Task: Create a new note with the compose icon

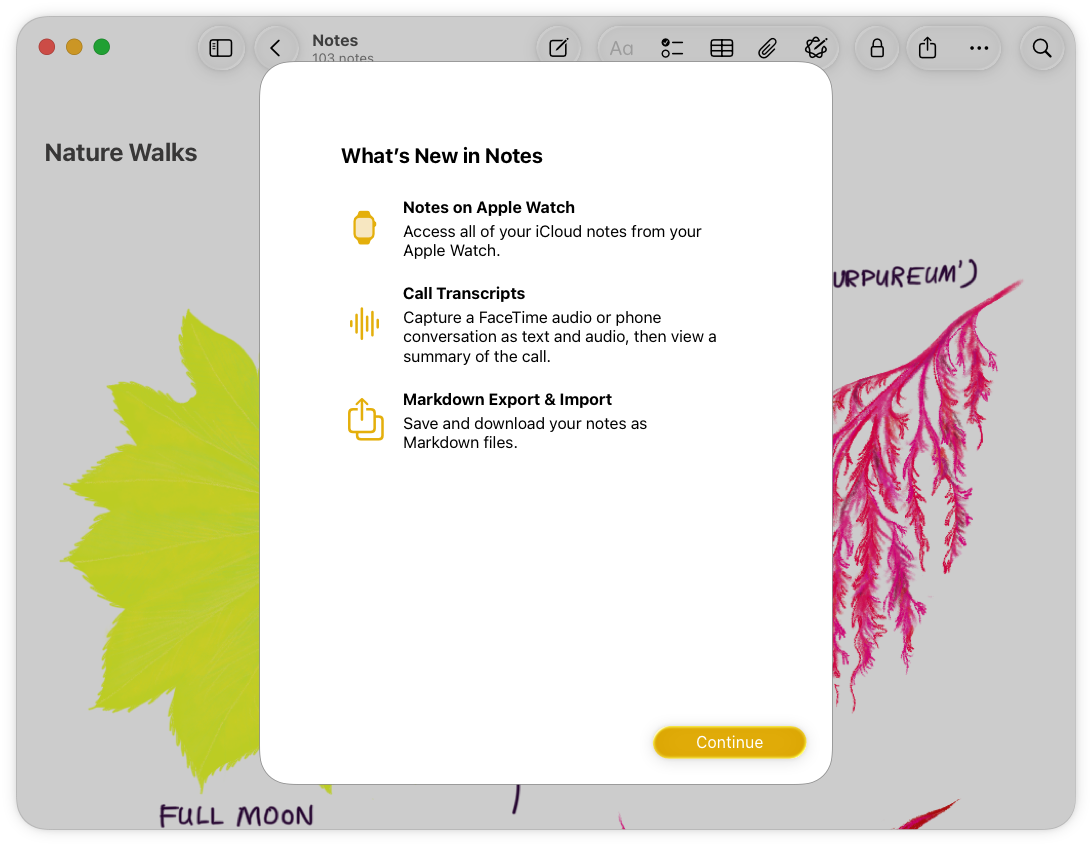Action: point(558,47)
